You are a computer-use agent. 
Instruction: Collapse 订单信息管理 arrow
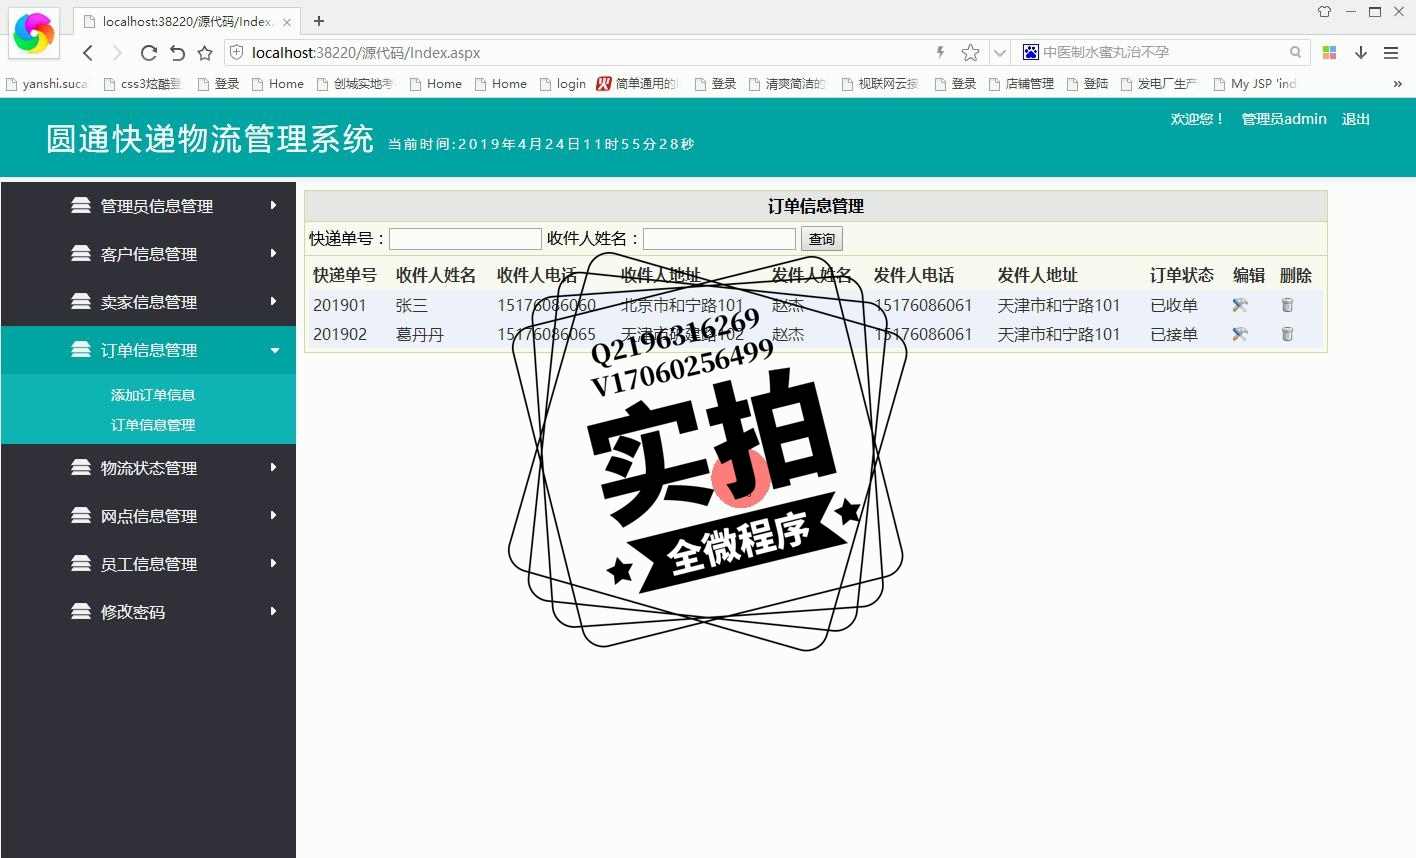pyautogui.click(x=275, y=350)
